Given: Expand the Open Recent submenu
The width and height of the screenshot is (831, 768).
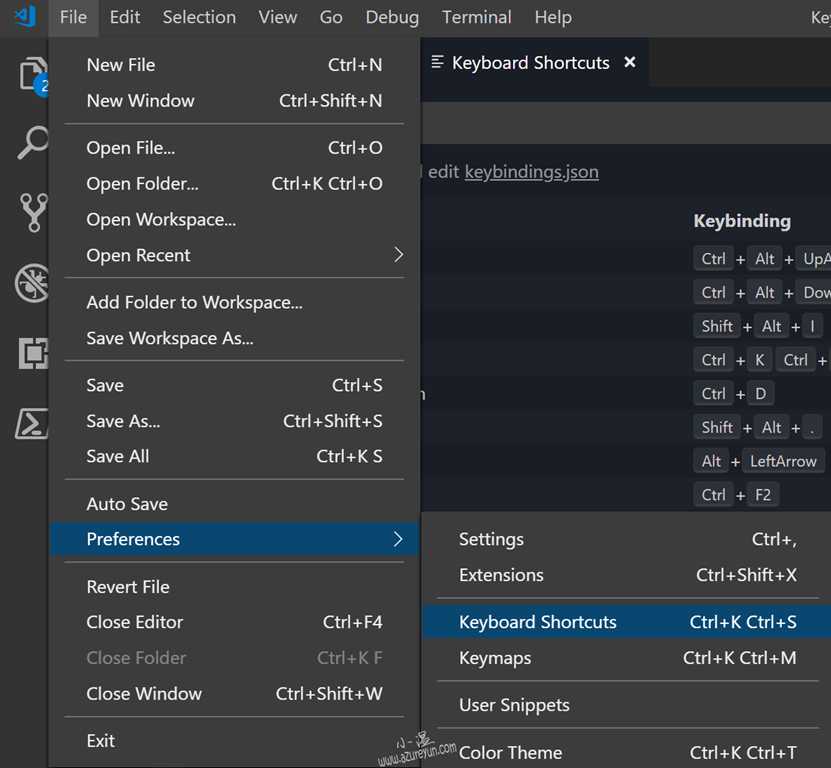Looking at the screenshot, I should (x=234, y=255).
